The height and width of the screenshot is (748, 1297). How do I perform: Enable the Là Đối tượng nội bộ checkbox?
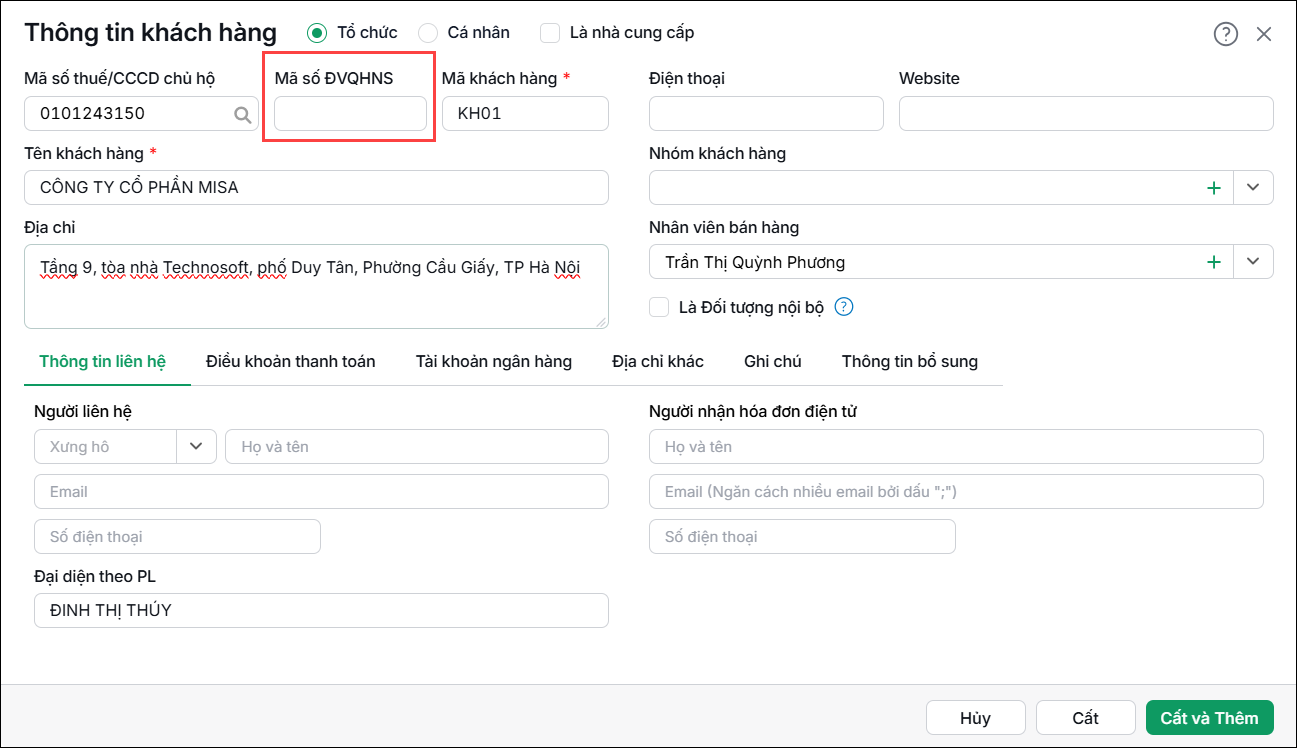pos(659,307)
